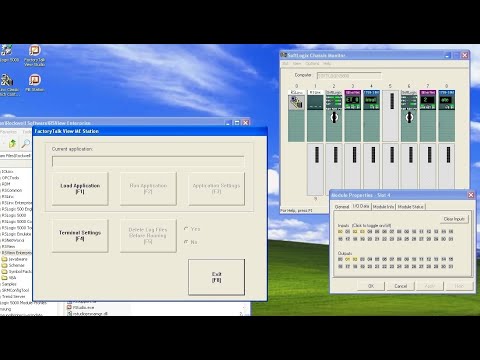Screen dimensions: 480x360
Task: Toggle input bit 02 on slot 4
Action: [355, 232]
